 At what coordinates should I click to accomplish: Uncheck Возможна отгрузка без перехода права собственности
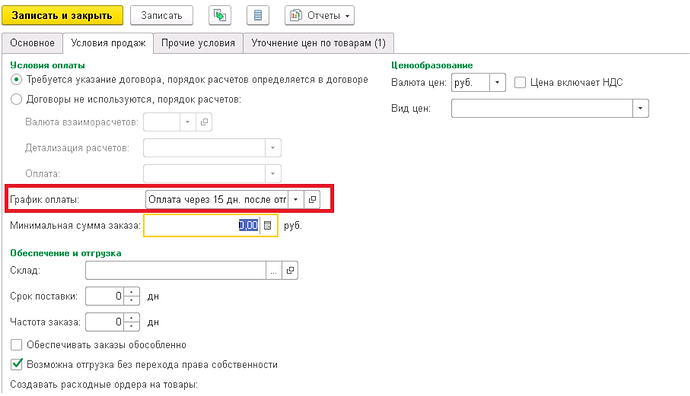point(16,364)
